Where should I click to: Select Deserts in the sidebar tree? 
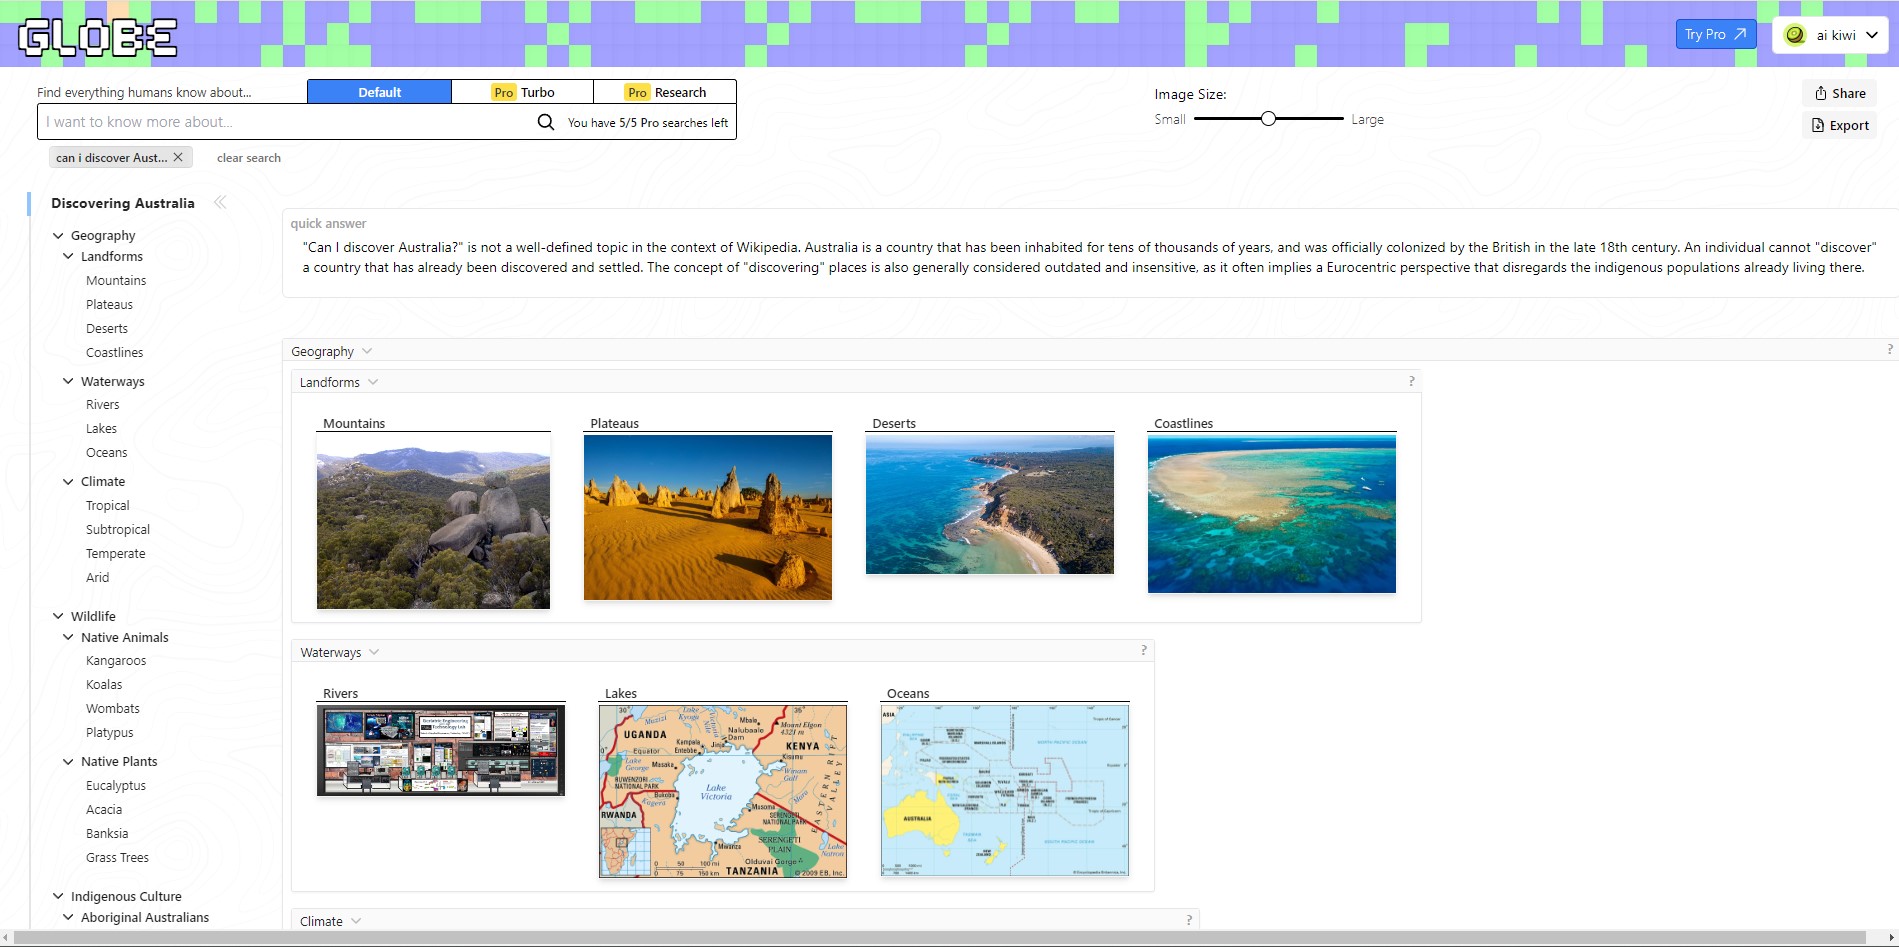coord(107,328)
